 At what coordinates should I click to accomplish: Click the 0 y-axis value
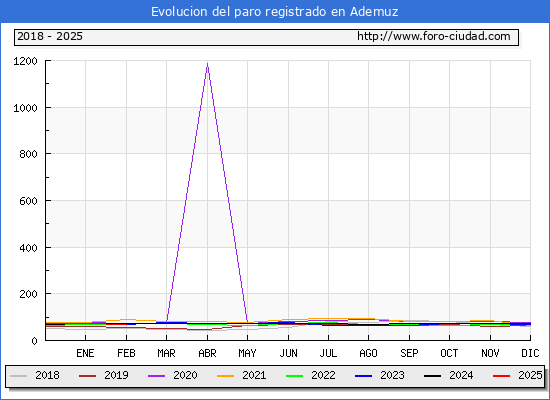click(x=34, y=341)
